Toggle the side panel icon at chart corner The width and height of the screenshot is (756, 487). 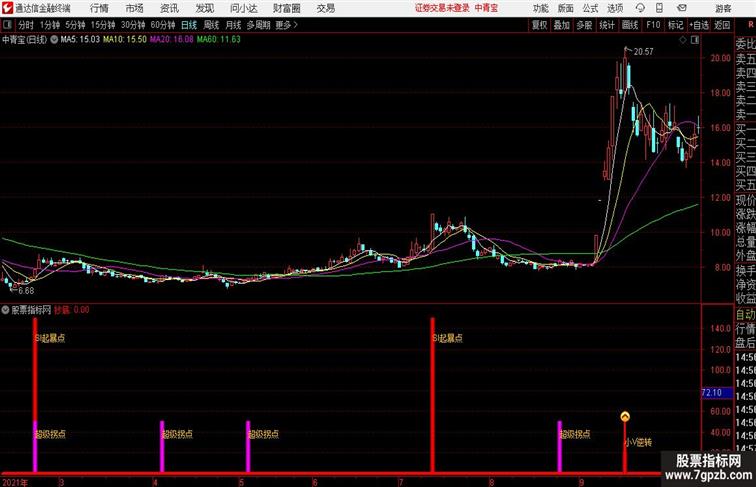pos(694,40)
